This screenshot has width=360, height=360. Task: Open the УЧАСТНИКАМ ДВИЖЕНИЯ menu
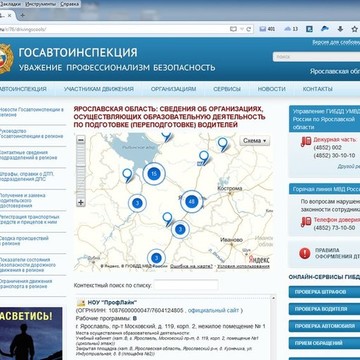(x=99, y=89)
